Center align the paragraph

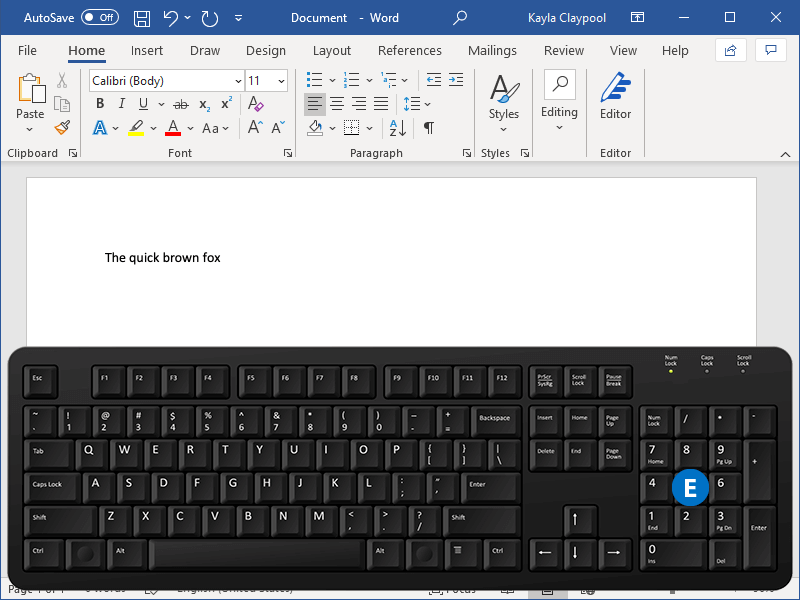click(337, 104)
